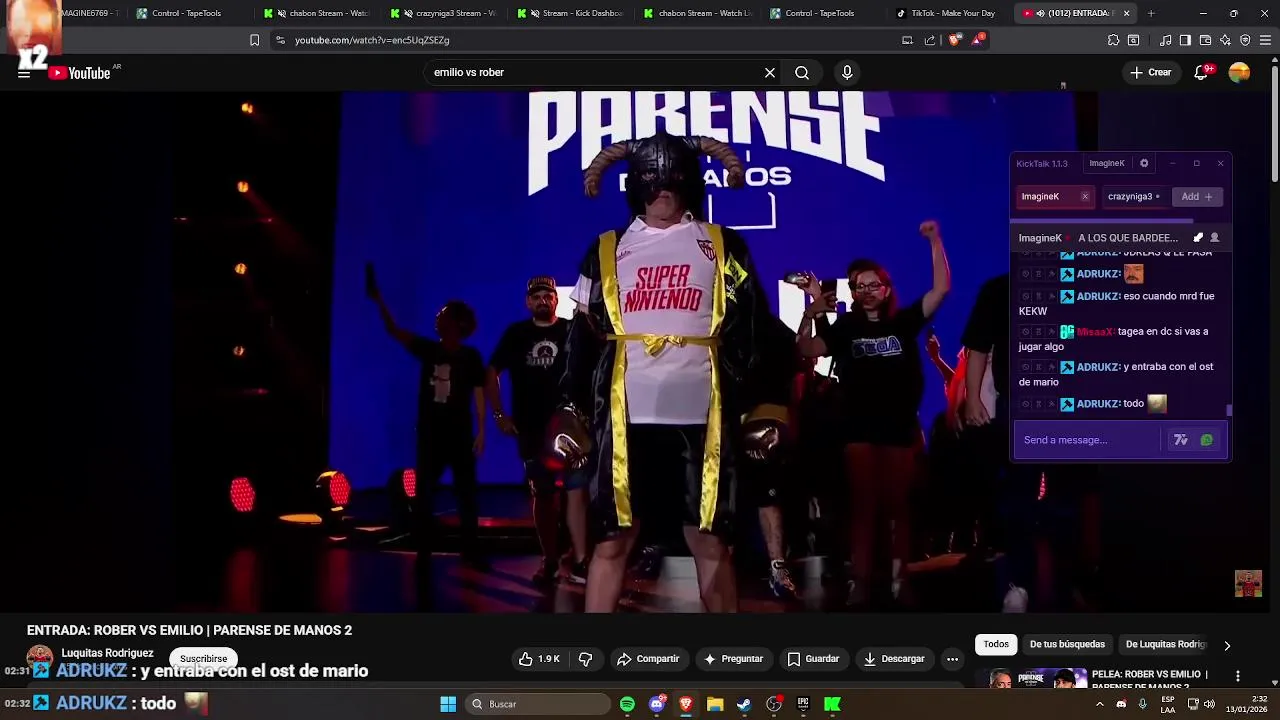Open the Brave playlist music note icon
The width and height of the screenshot is (1280, 720).
pos(1166,40)
